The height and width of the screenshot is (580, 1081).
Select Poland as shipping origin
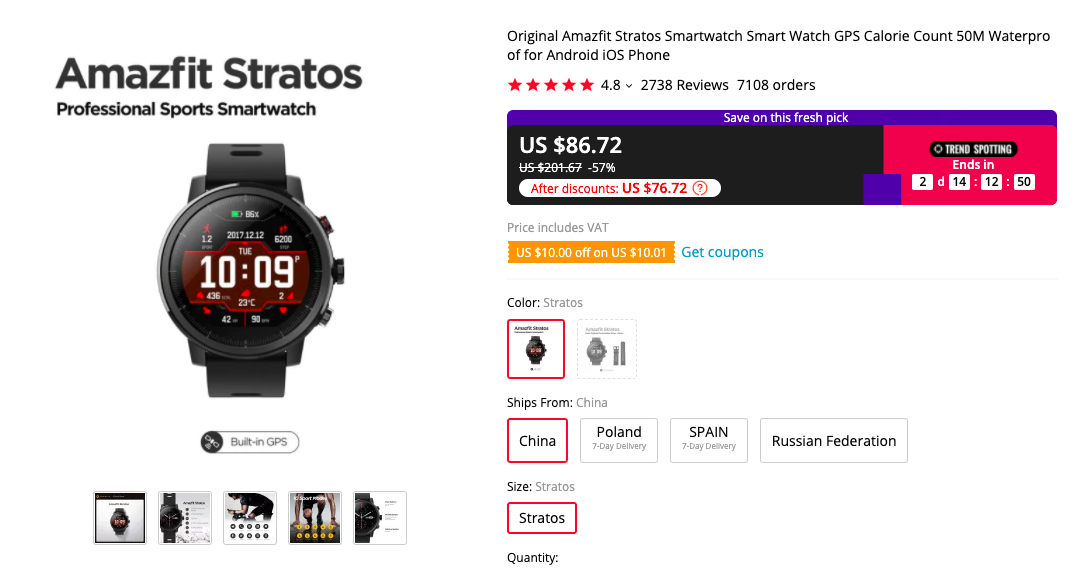pyautogui.click(x=618, y=440)
